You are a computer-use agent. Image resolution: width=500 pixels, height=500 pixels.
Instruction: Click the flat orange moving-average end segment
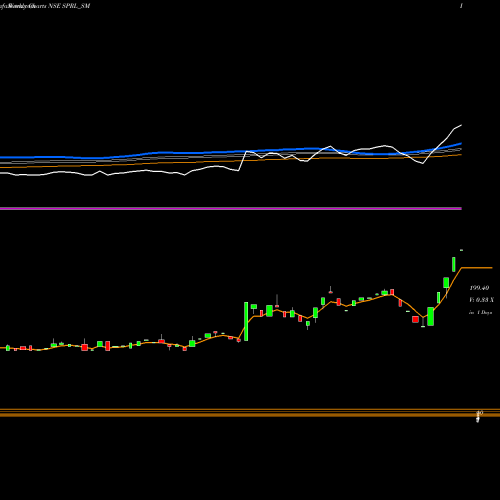coord(477,268)
